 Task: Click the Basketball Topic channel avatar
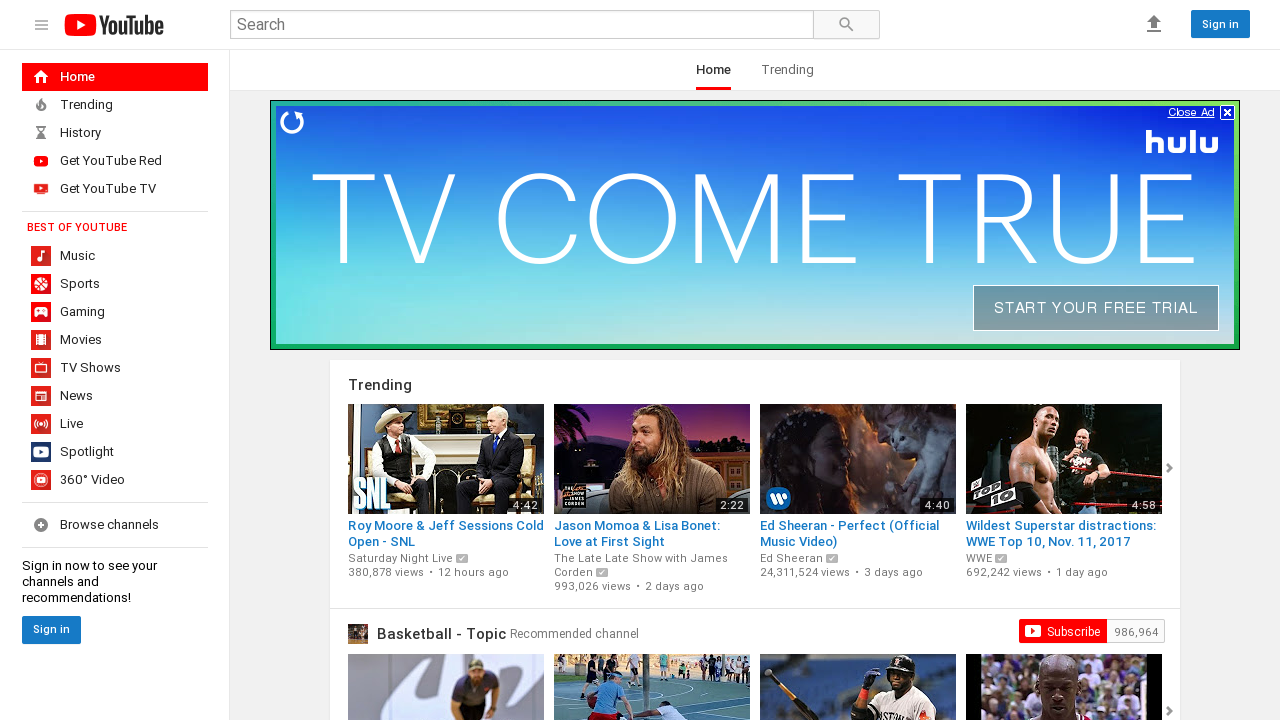coord(358,634)
